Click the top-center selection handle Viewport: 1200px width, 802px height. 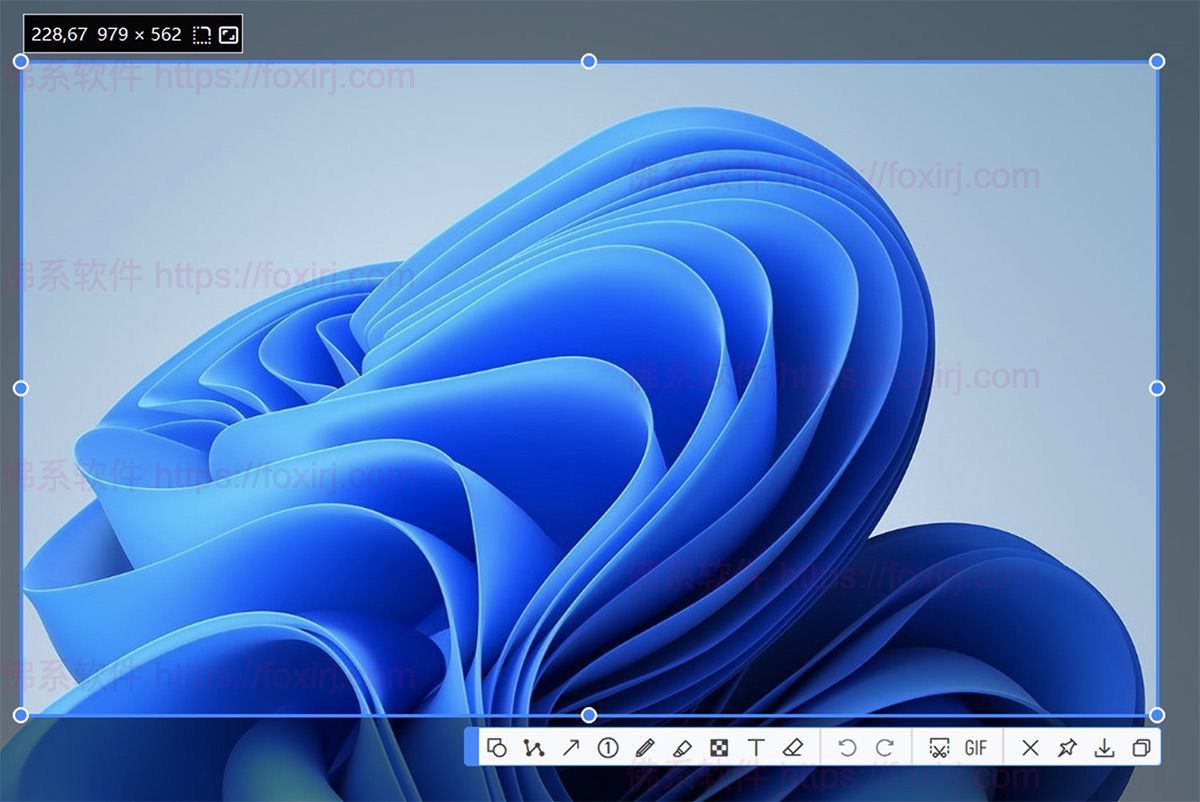[x=587, y=62]
